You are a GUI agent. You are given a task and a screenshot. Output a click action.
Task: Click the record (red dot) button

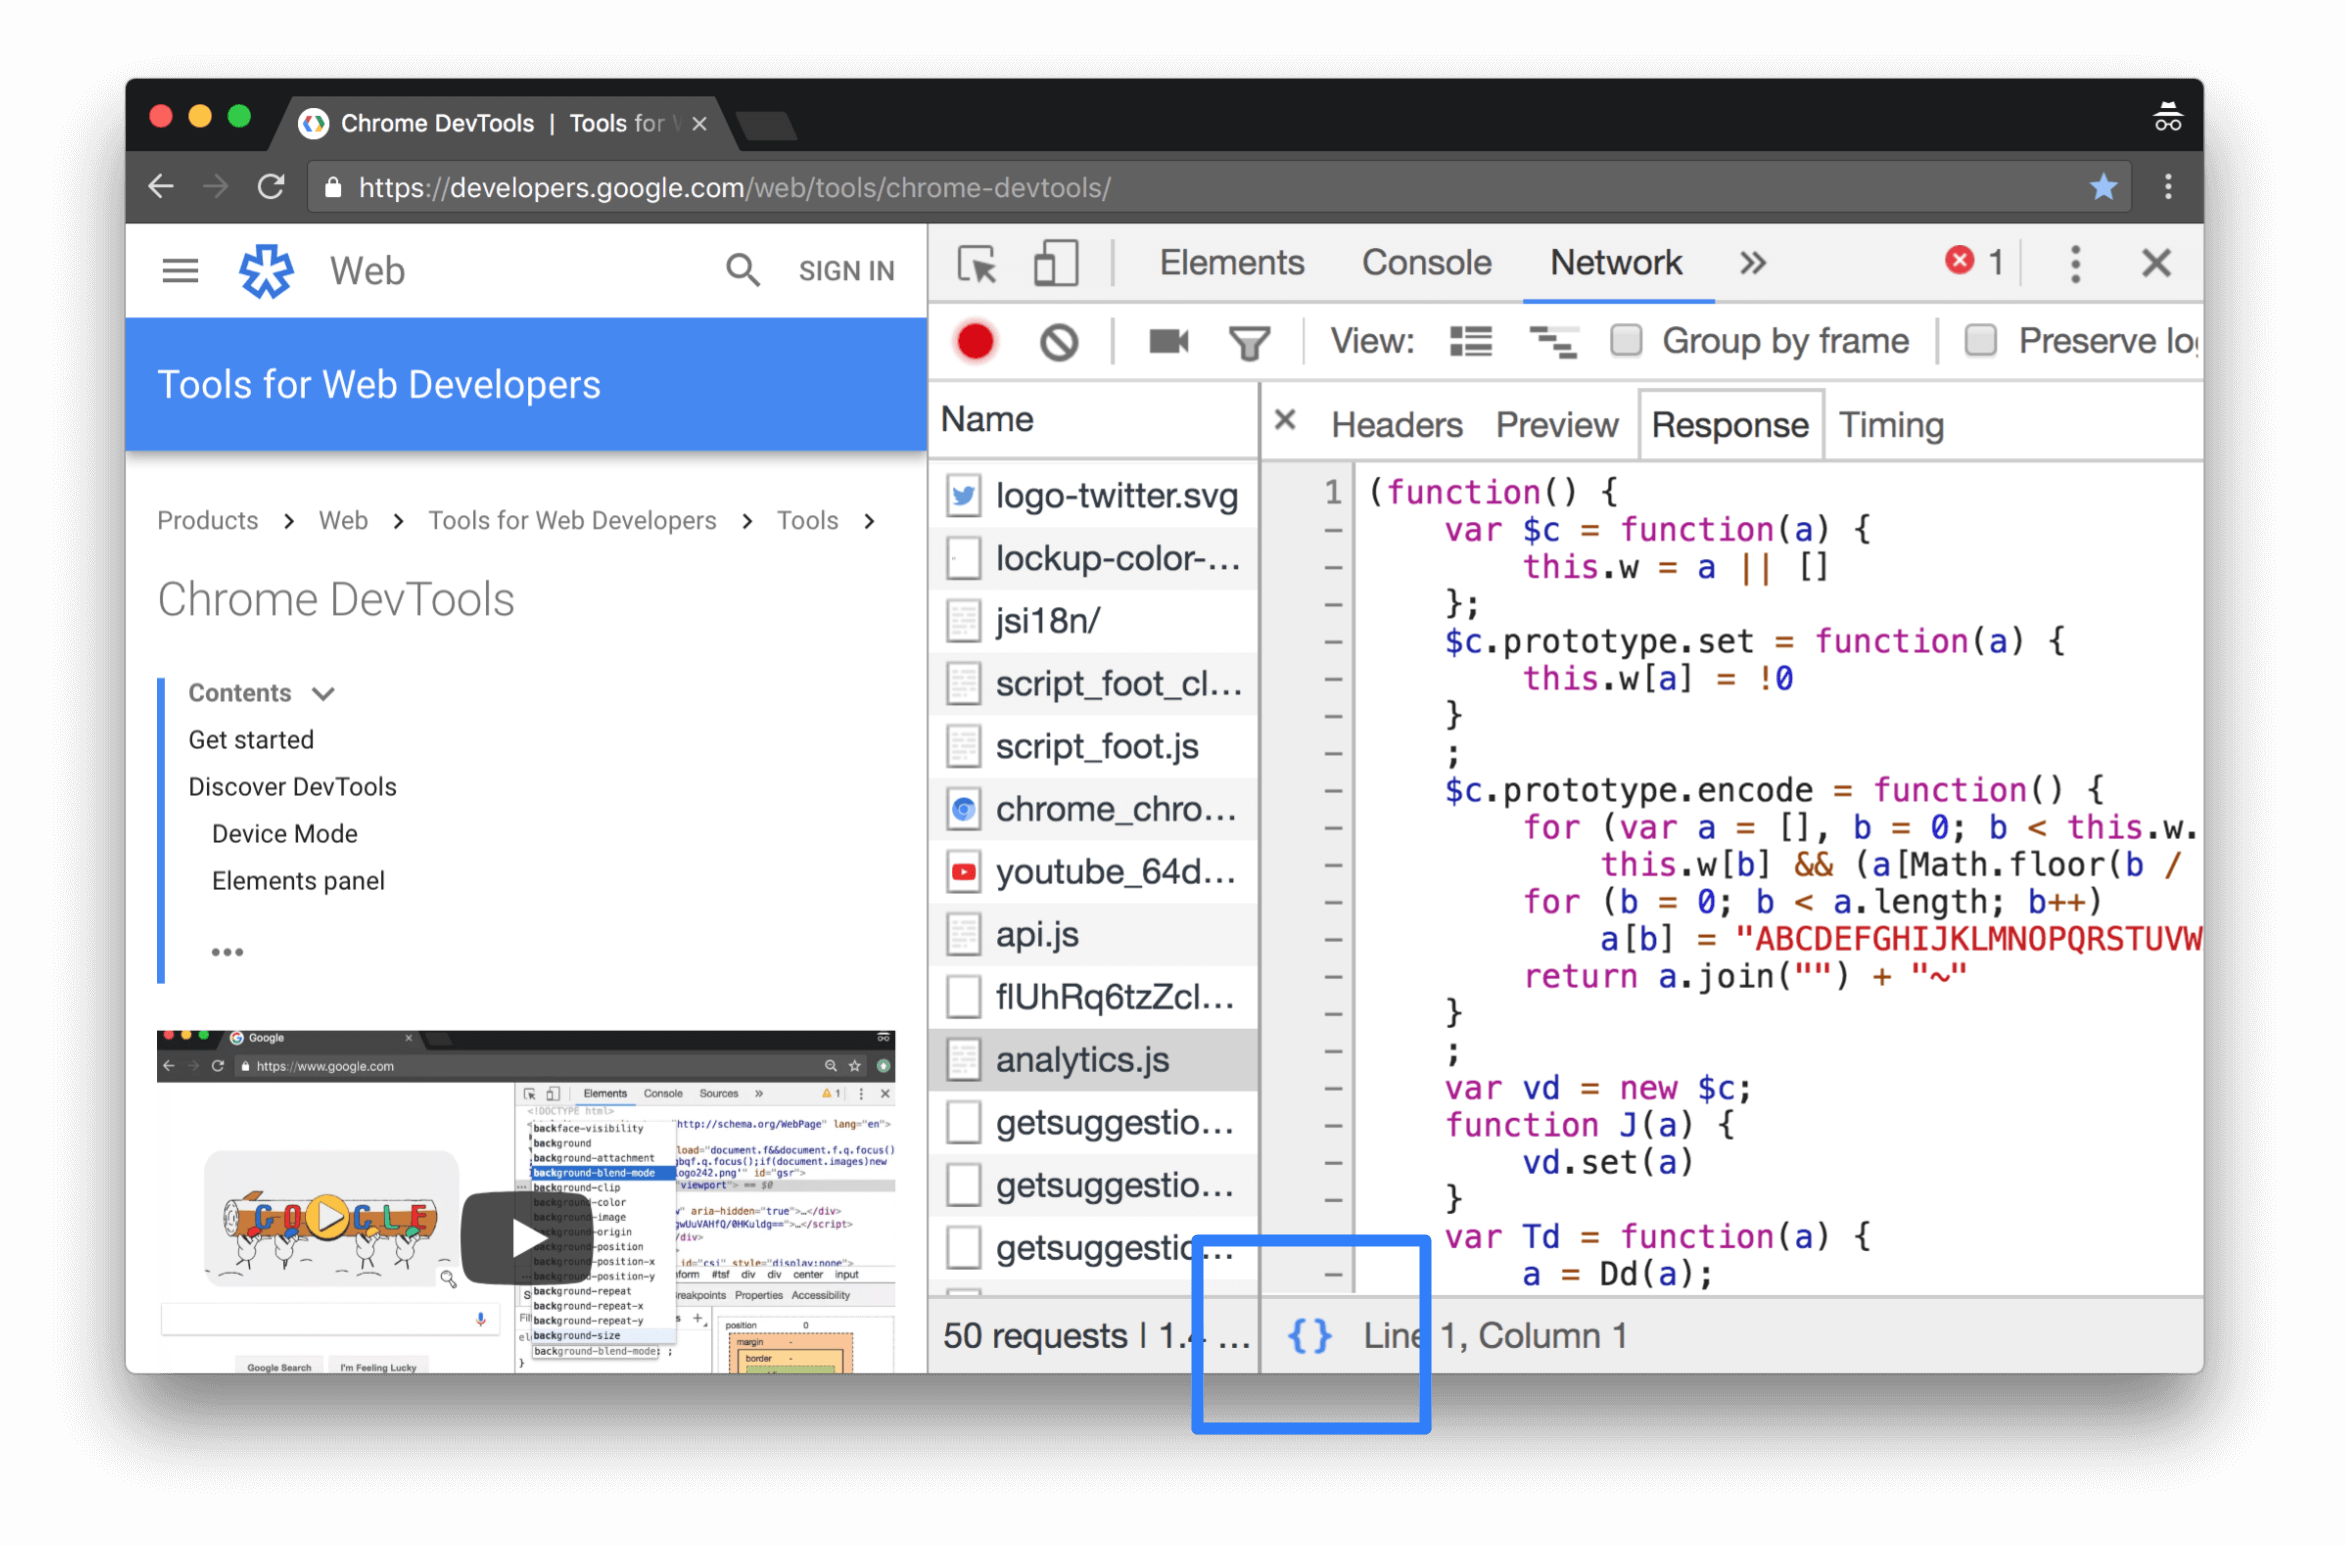point(971,342)
